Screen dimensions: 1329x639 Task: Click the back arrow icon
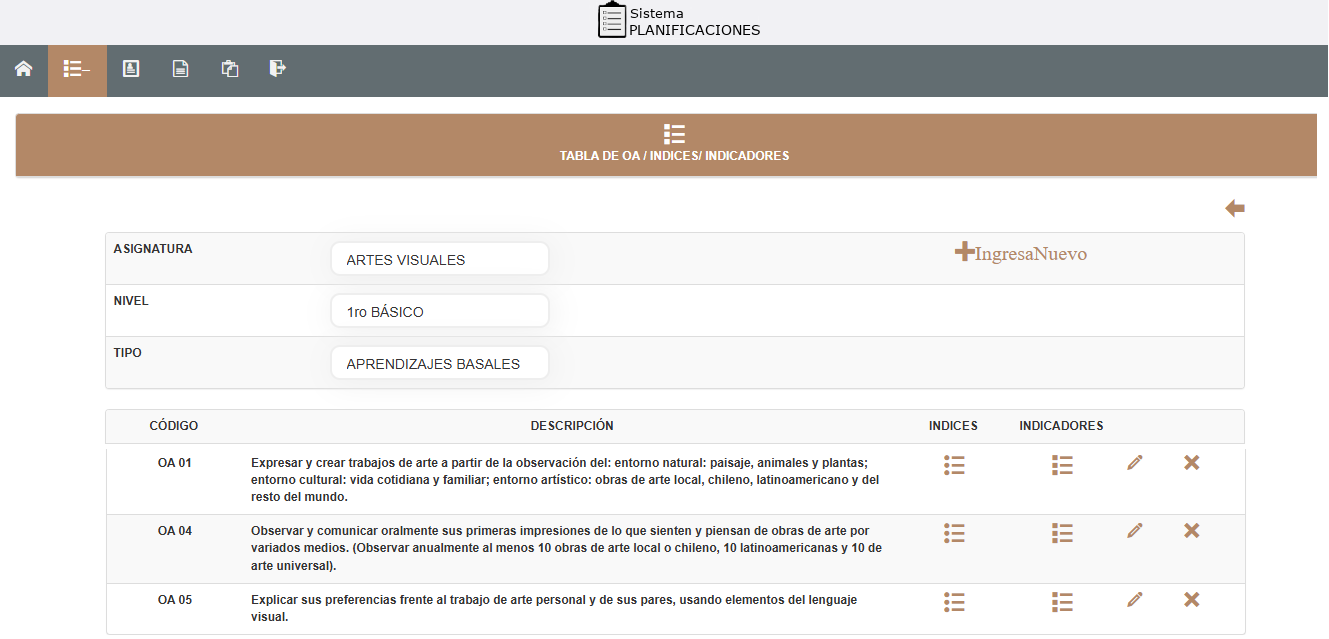(1235, 208)
